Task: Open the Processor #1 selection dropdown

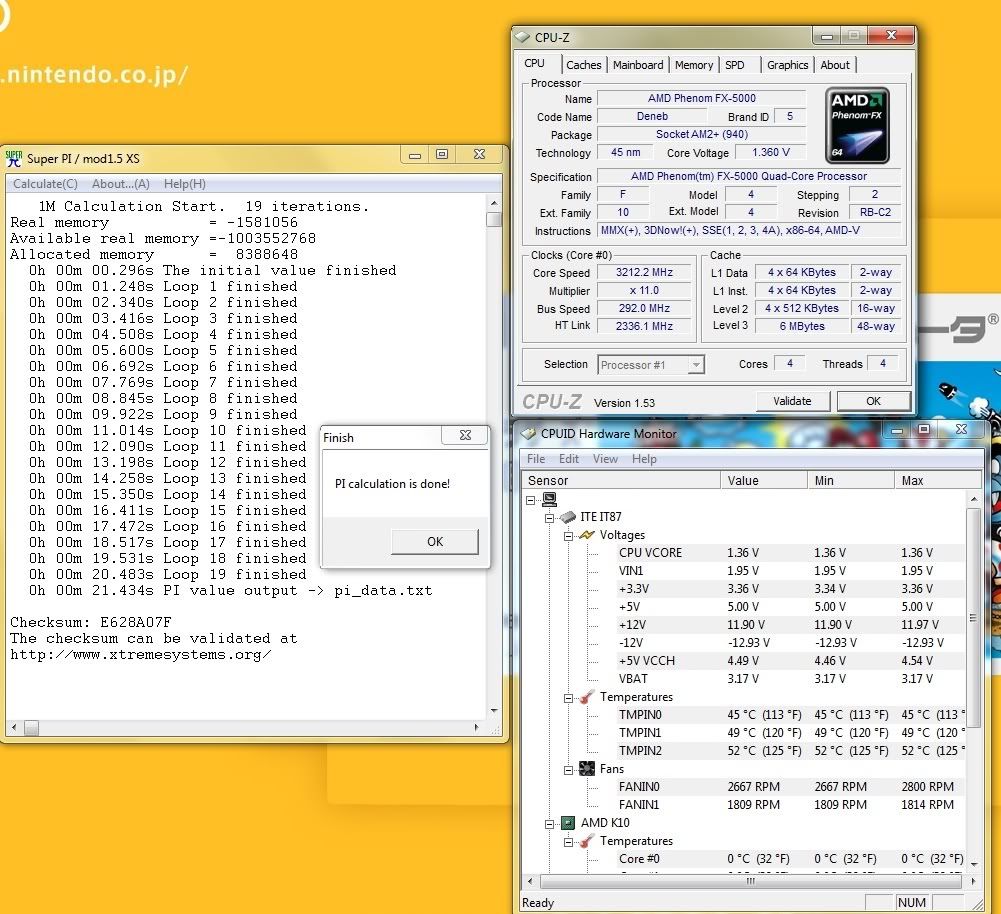Action: [696, 364]
